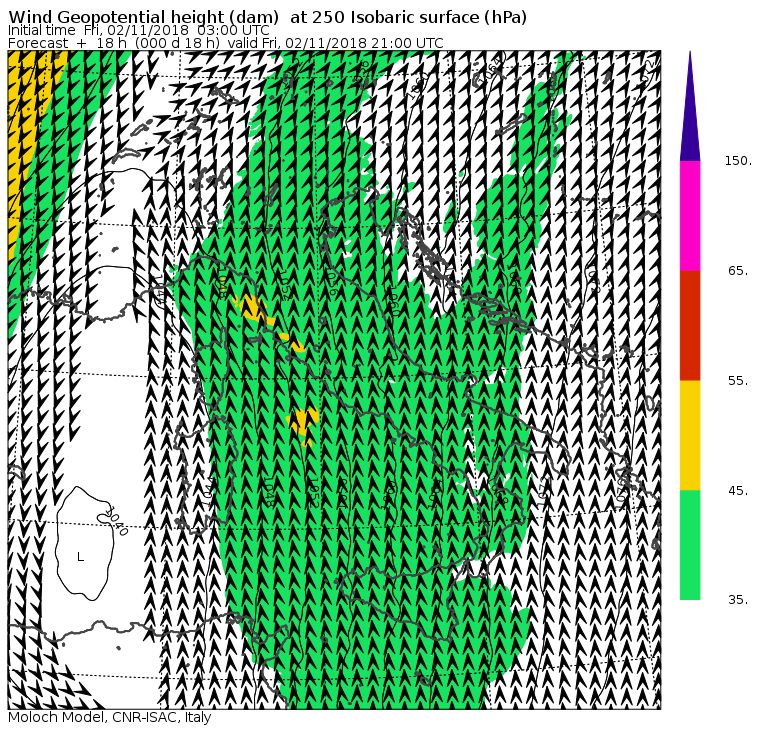Image resolution: width=760 pixels, height=731 pixels.
Task: Click the 150. legend value
Action: 738,161
